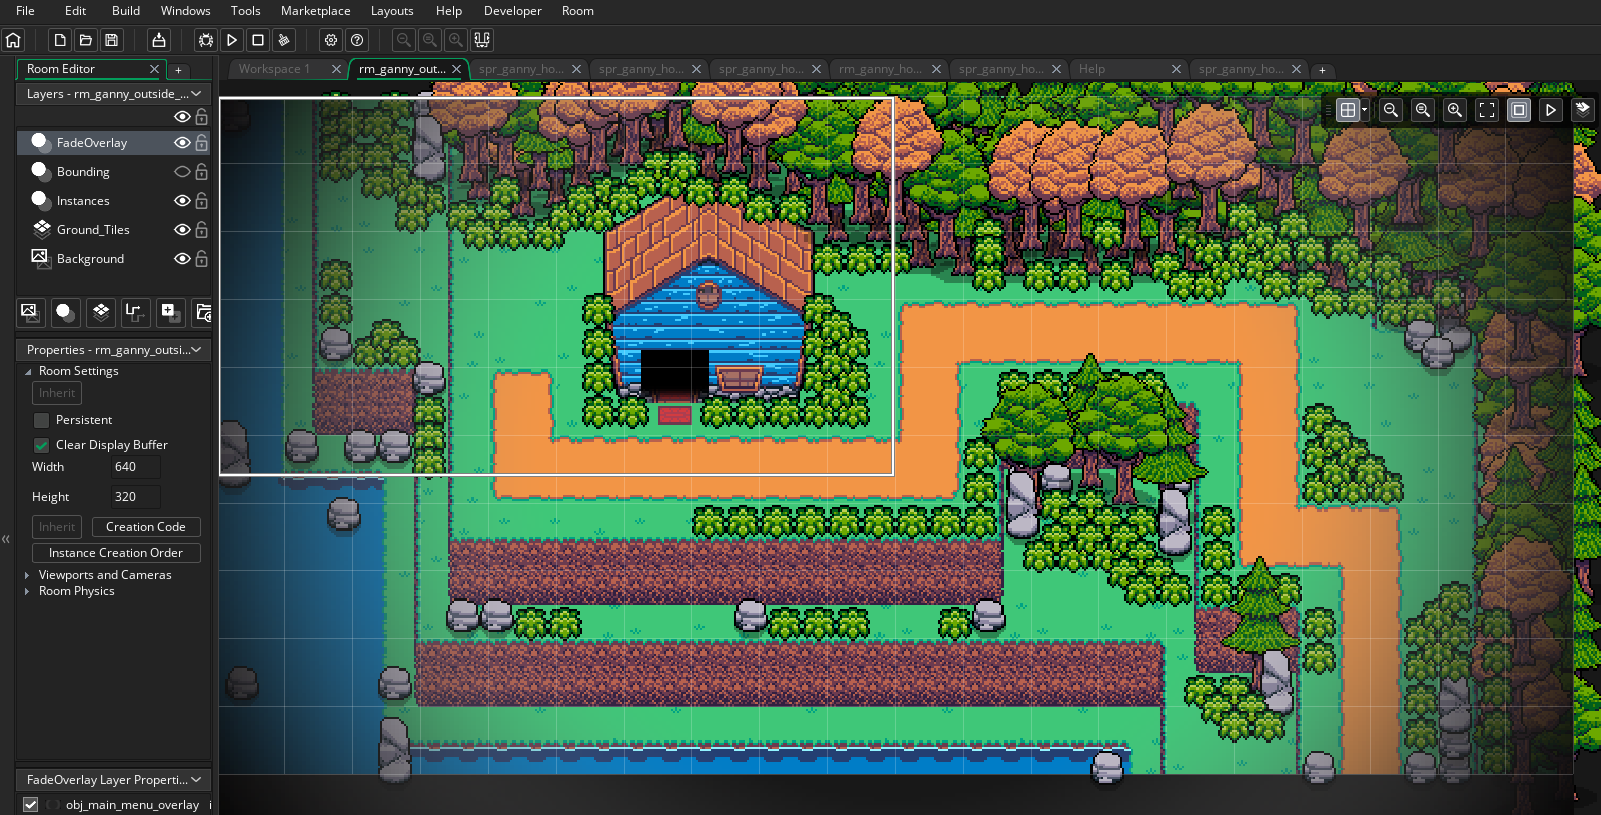Reset the room canvas zoom
The image size is (1601, 815).
1423,110
